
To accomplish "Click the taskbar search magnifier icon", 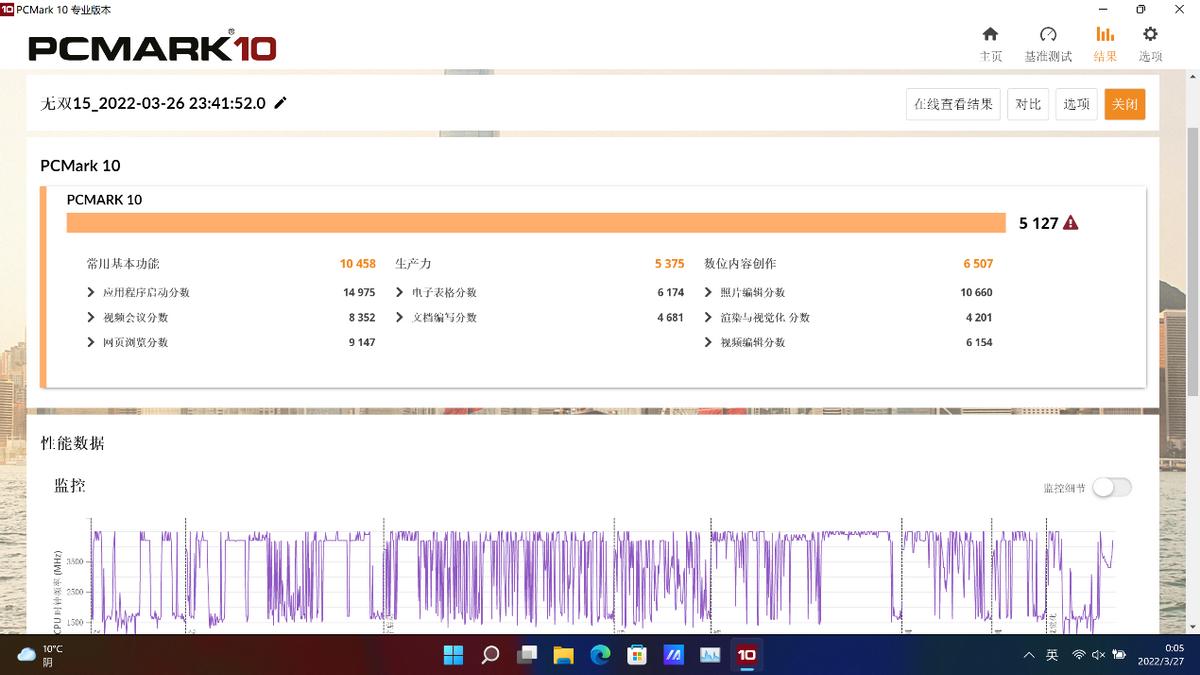I will pos(490,655).
